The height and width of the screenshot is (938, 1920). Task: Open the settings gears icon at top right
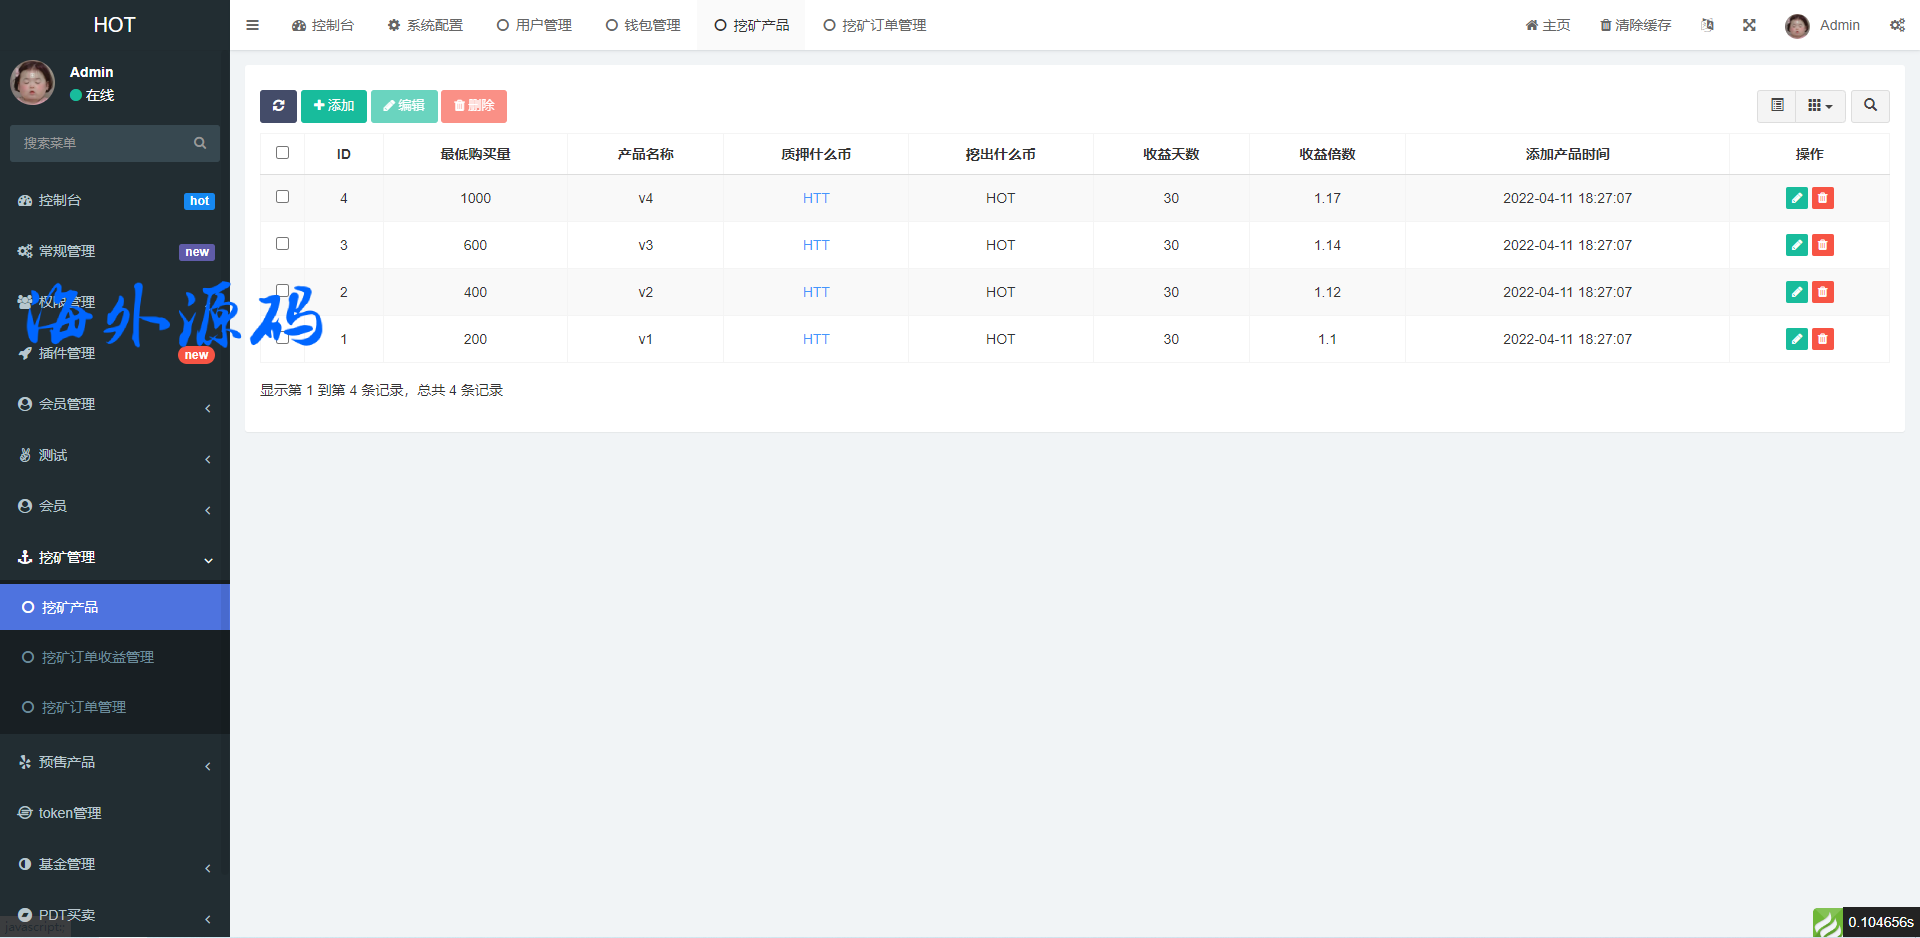[1897, 25]
